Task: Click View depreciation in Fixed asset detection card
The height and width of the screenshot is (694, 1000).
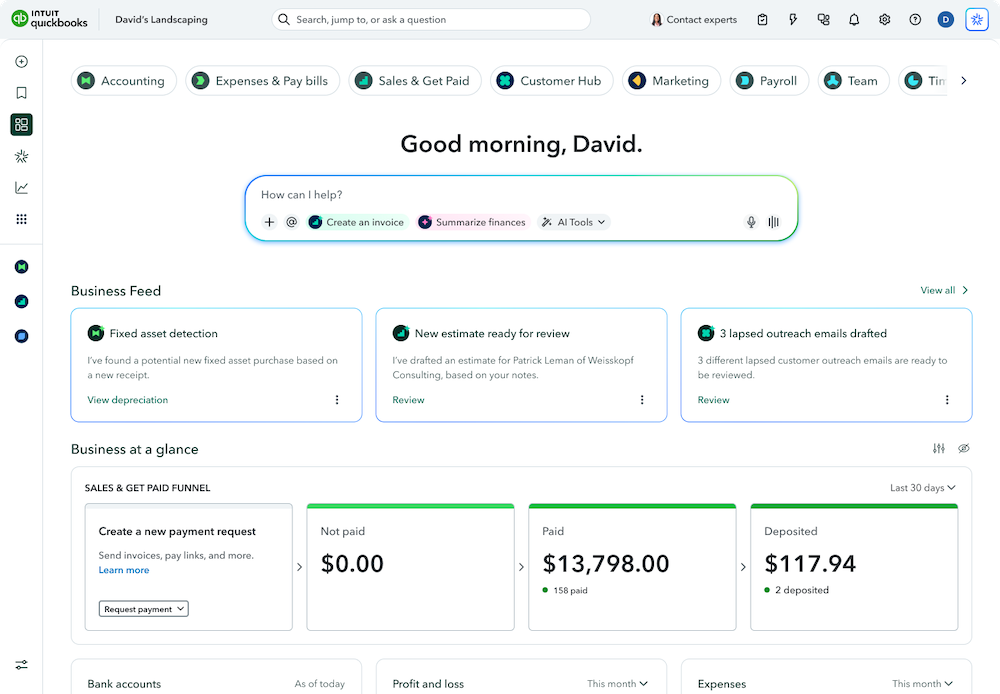Action: coord(127,399)
